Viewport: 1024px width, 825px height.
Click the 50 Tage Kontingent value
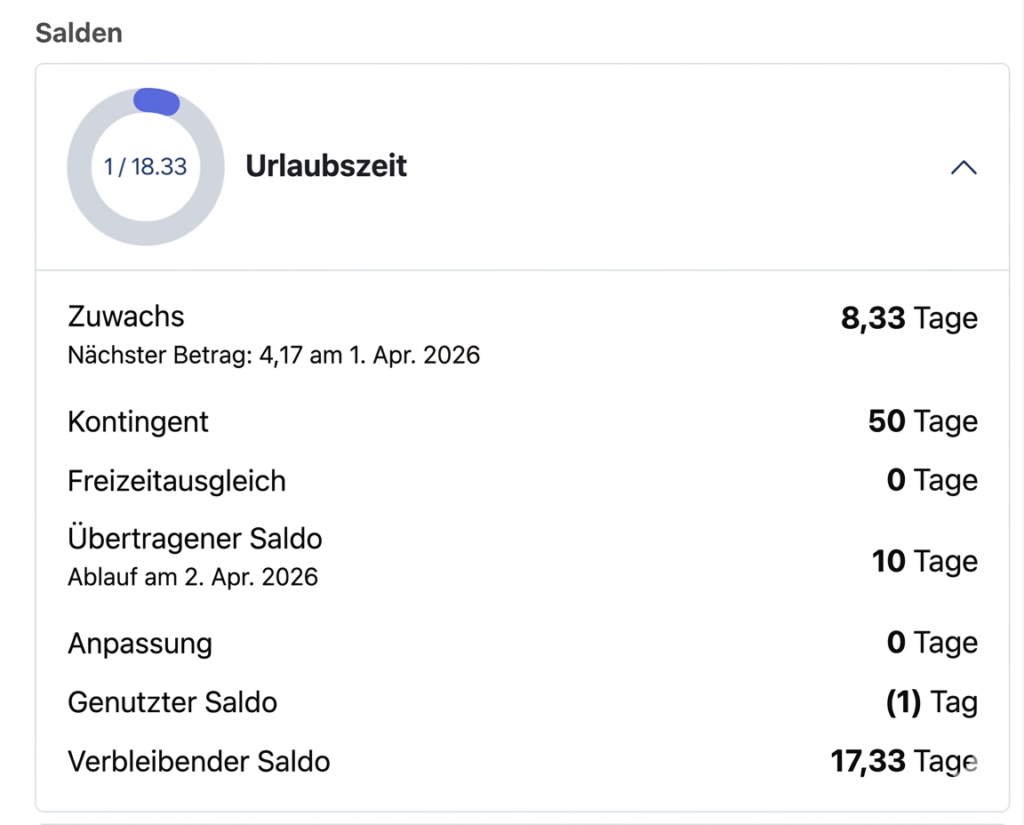pyautogui.click(x=922, y=422)
